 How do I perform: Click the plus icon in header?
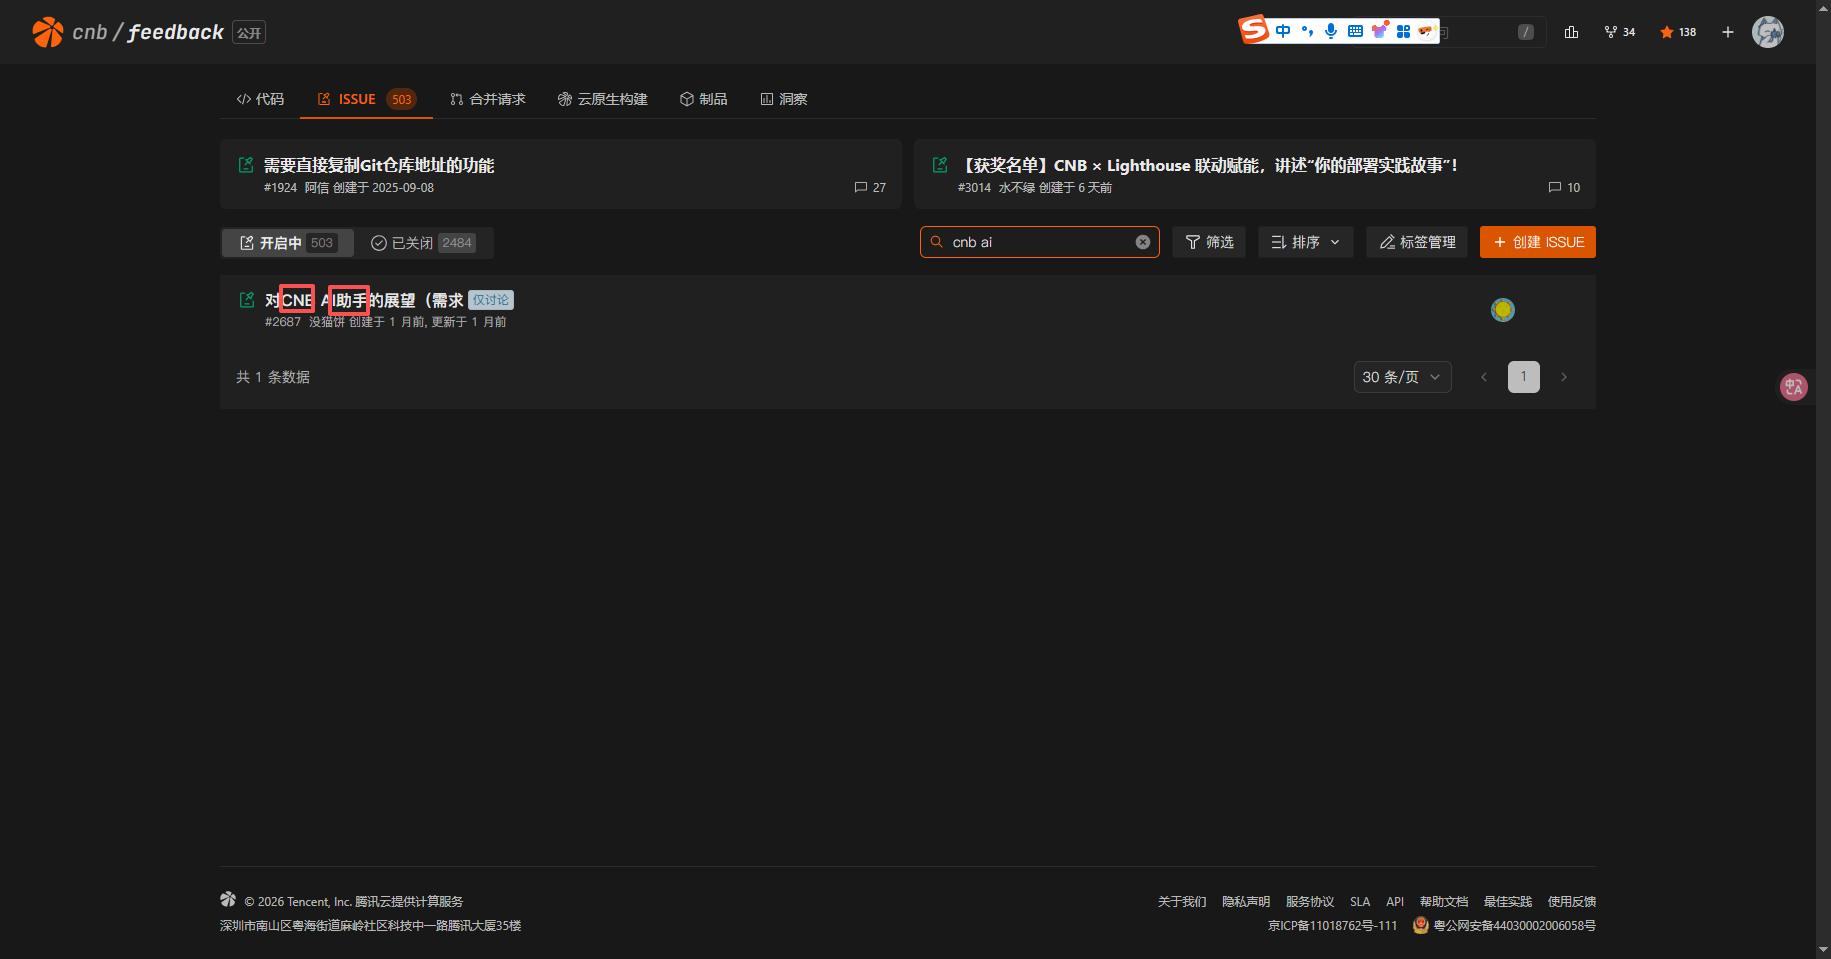click(x=1727, y=32)
